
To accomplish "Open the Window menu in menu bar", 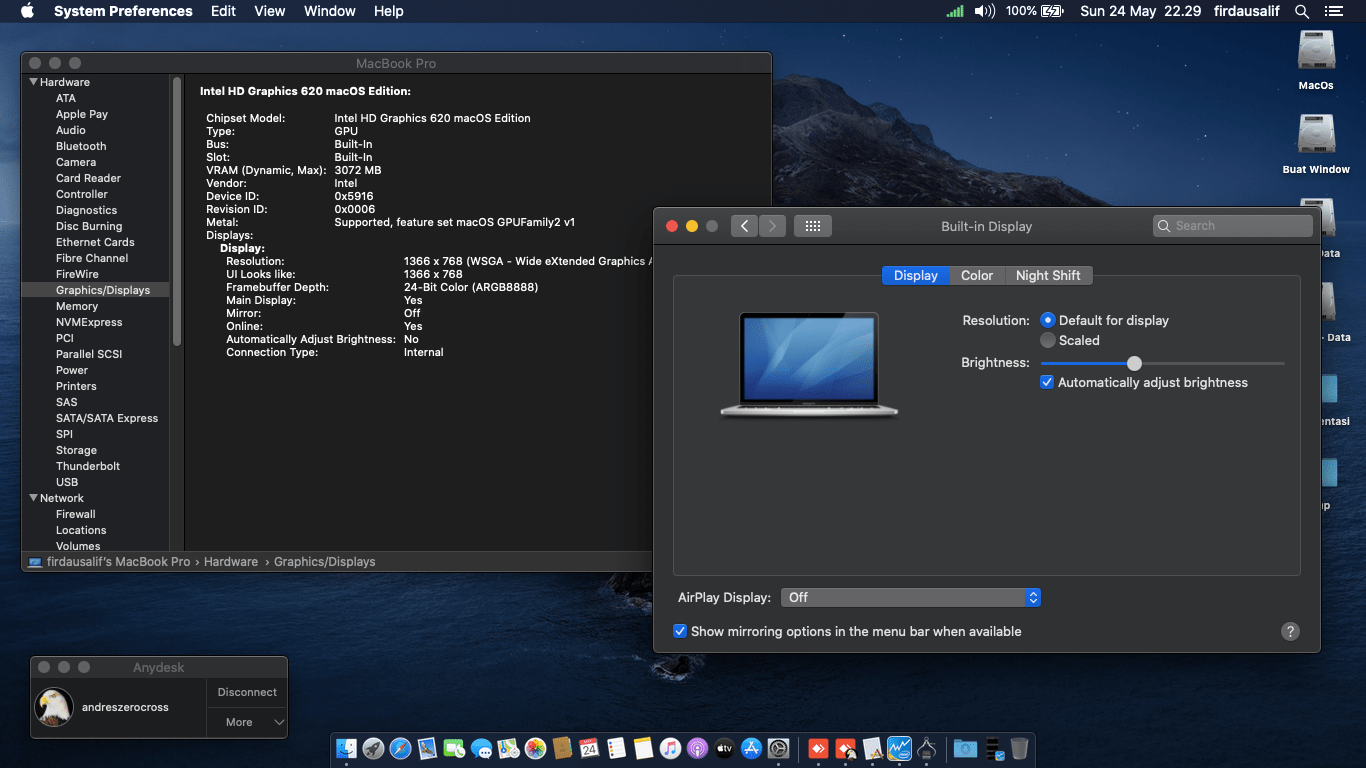I will [x=329, y=11].
